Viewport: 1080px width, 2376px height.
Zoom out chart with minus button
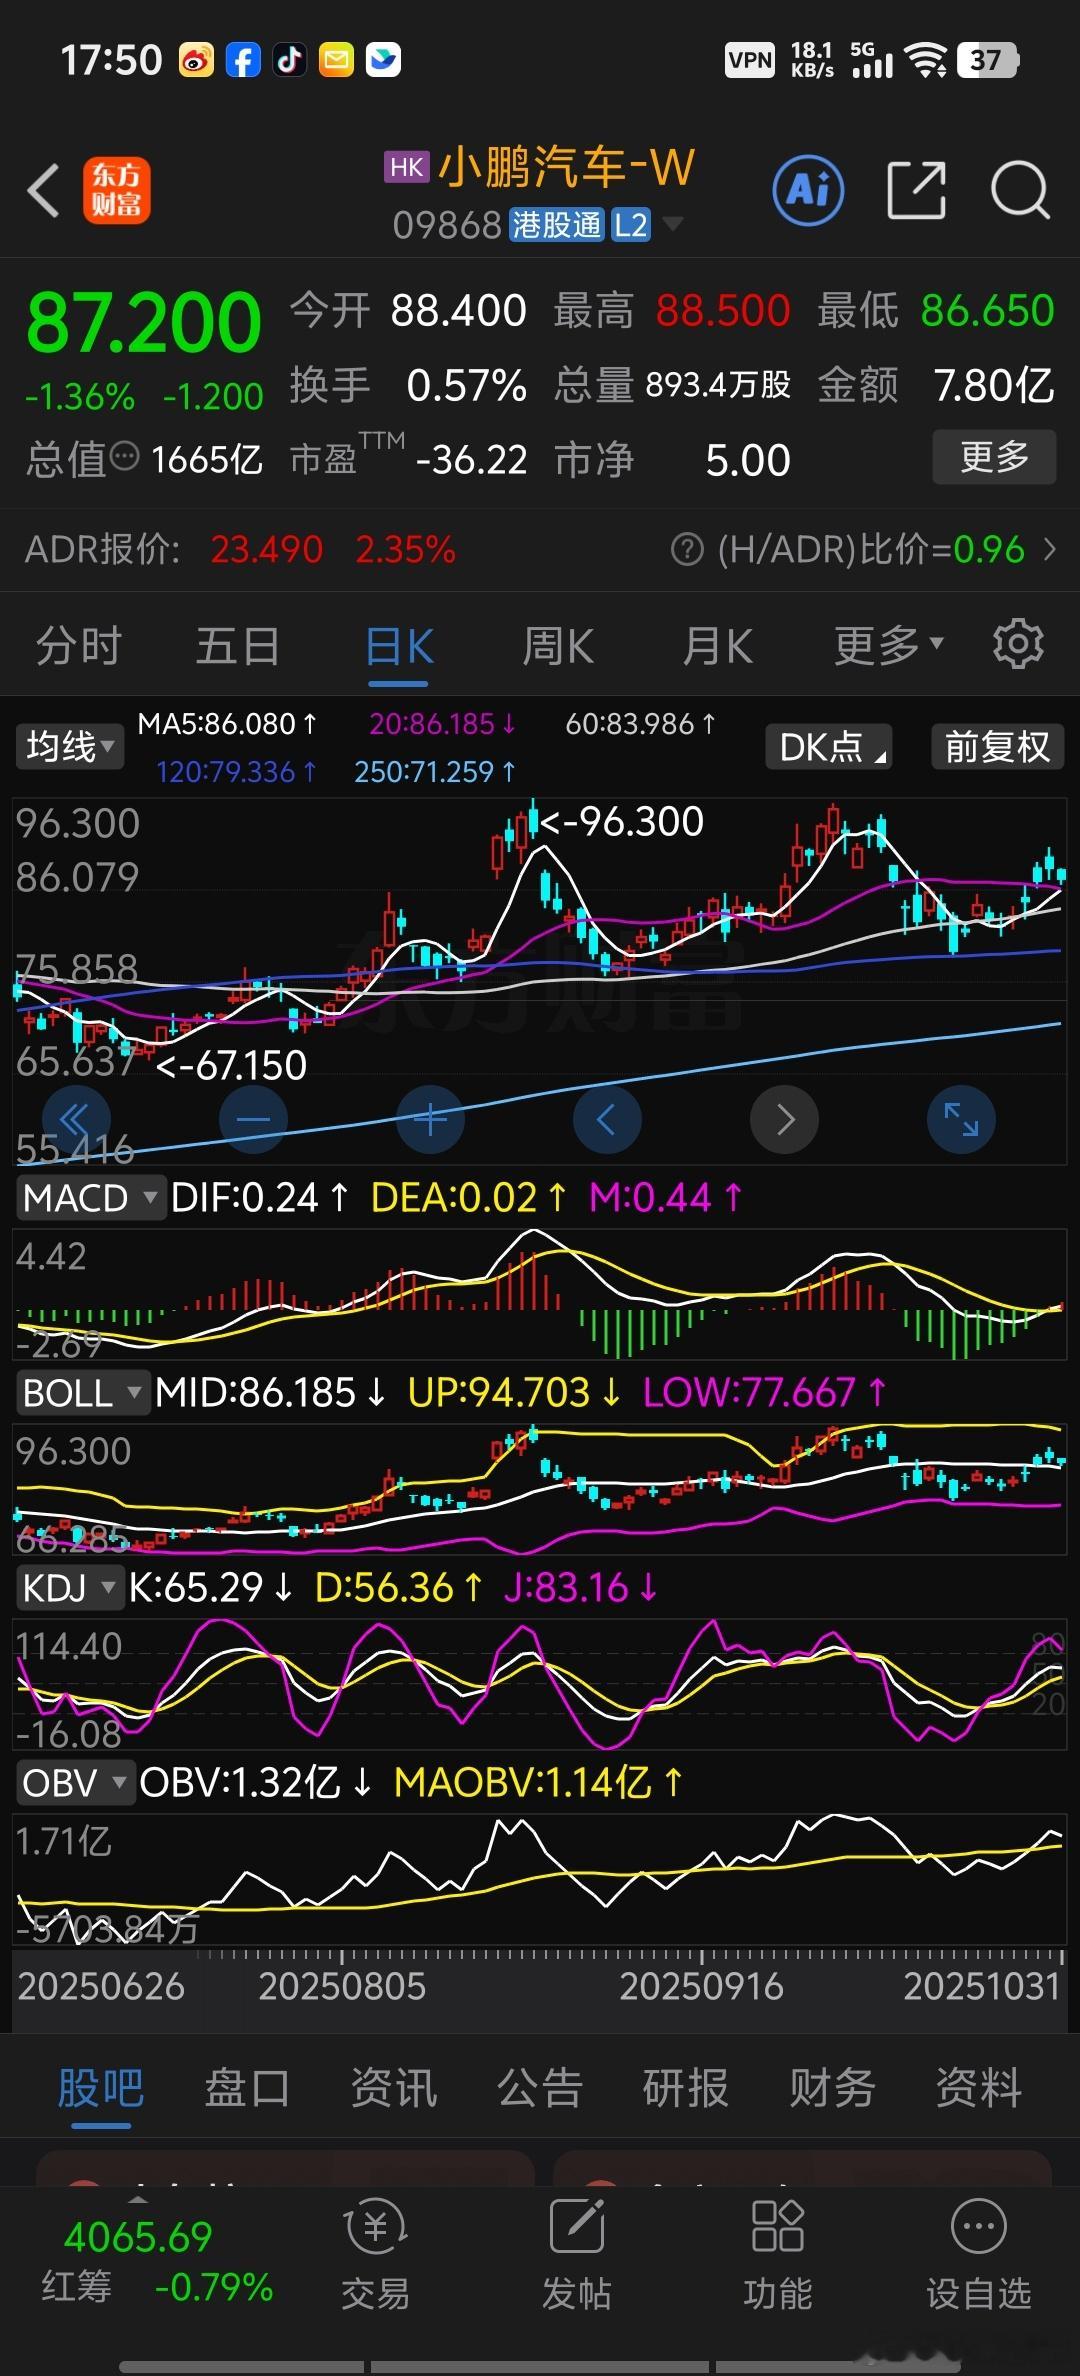click(x=253, y=1119)
